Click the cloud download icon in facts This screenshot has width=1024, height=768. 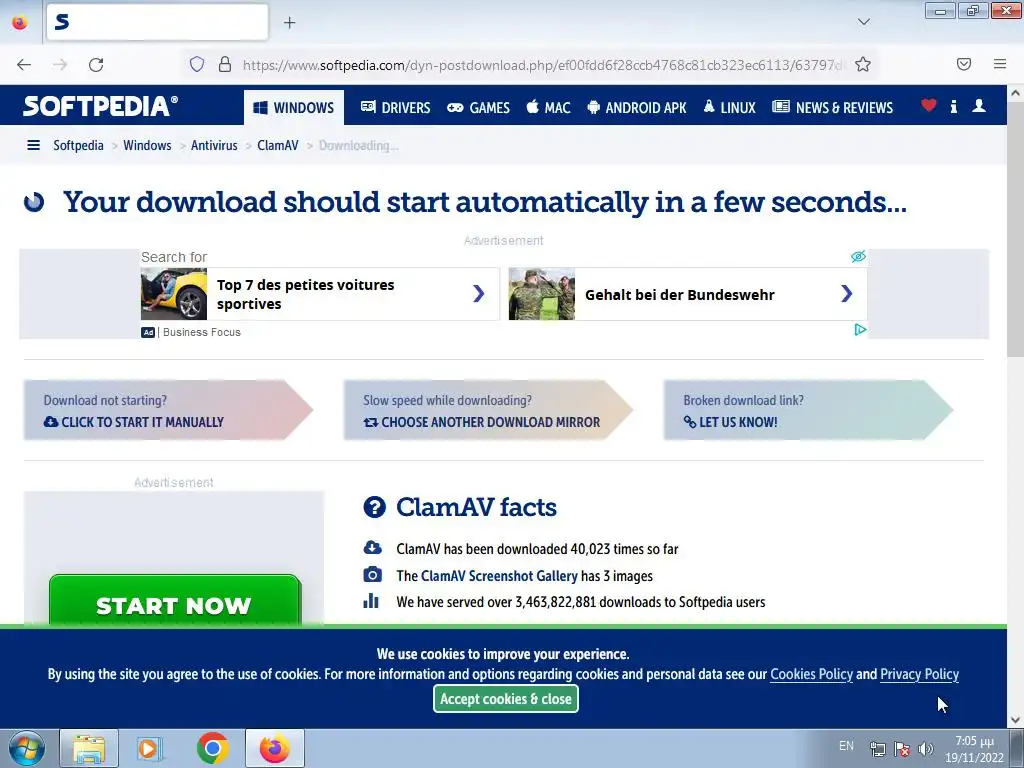point(372,547)
